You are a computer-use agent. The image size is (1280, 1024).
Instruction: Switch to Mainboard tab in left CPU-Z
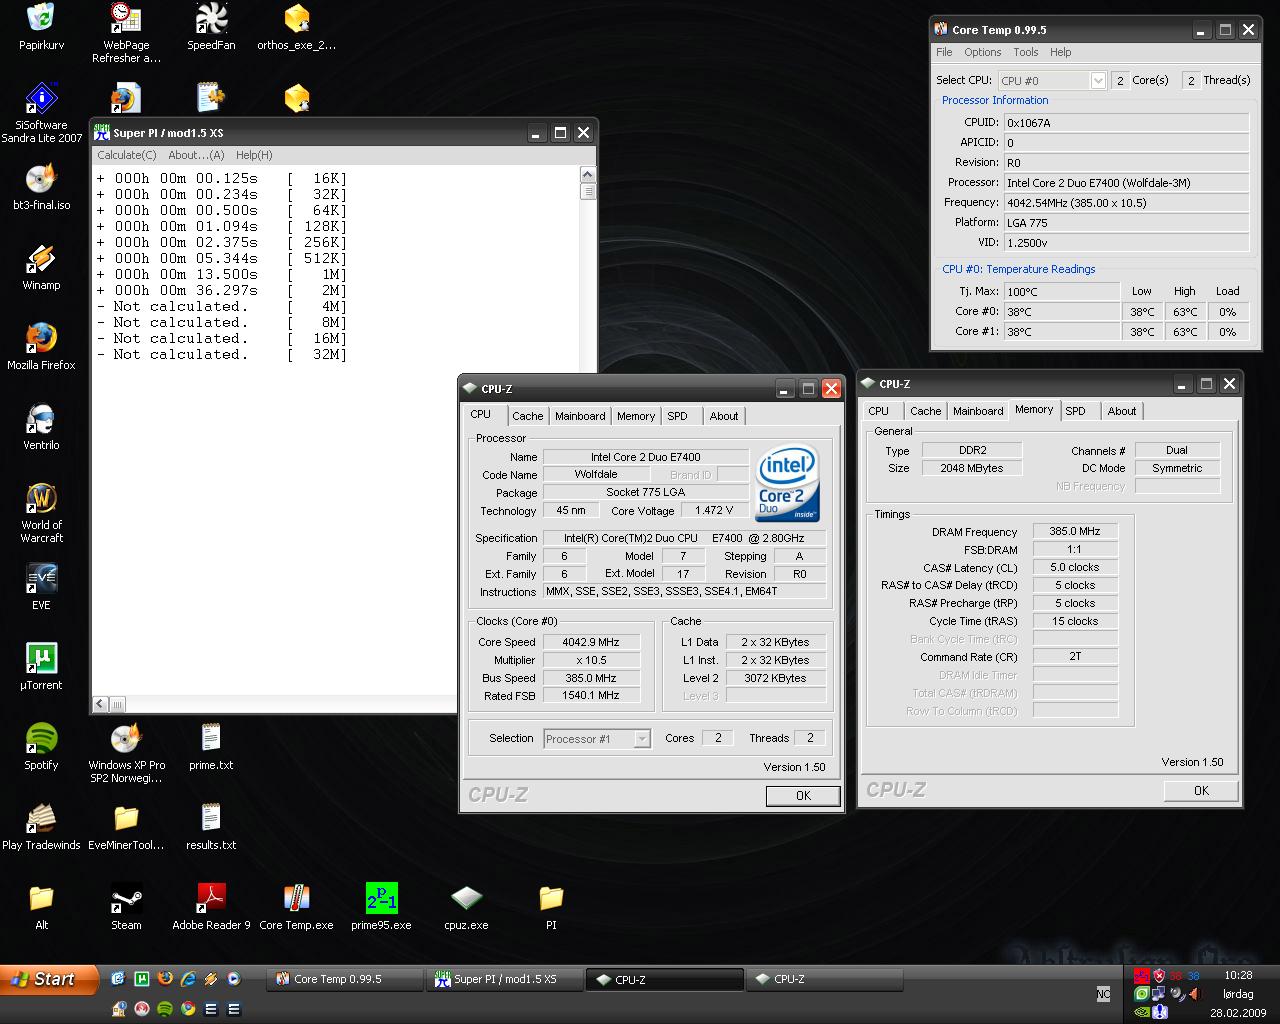580,416
